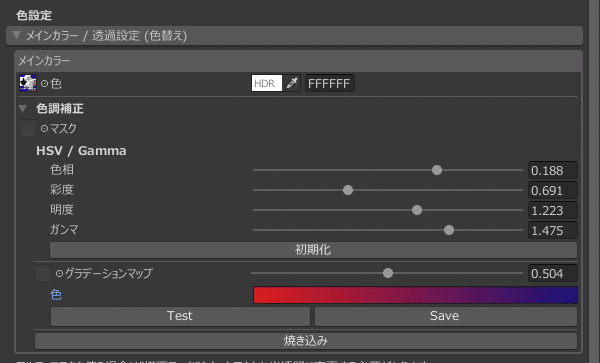This screenshot has width=600, height=363.
Task: Click the FFFFFF hex color field
Action: tap(329, 83)
